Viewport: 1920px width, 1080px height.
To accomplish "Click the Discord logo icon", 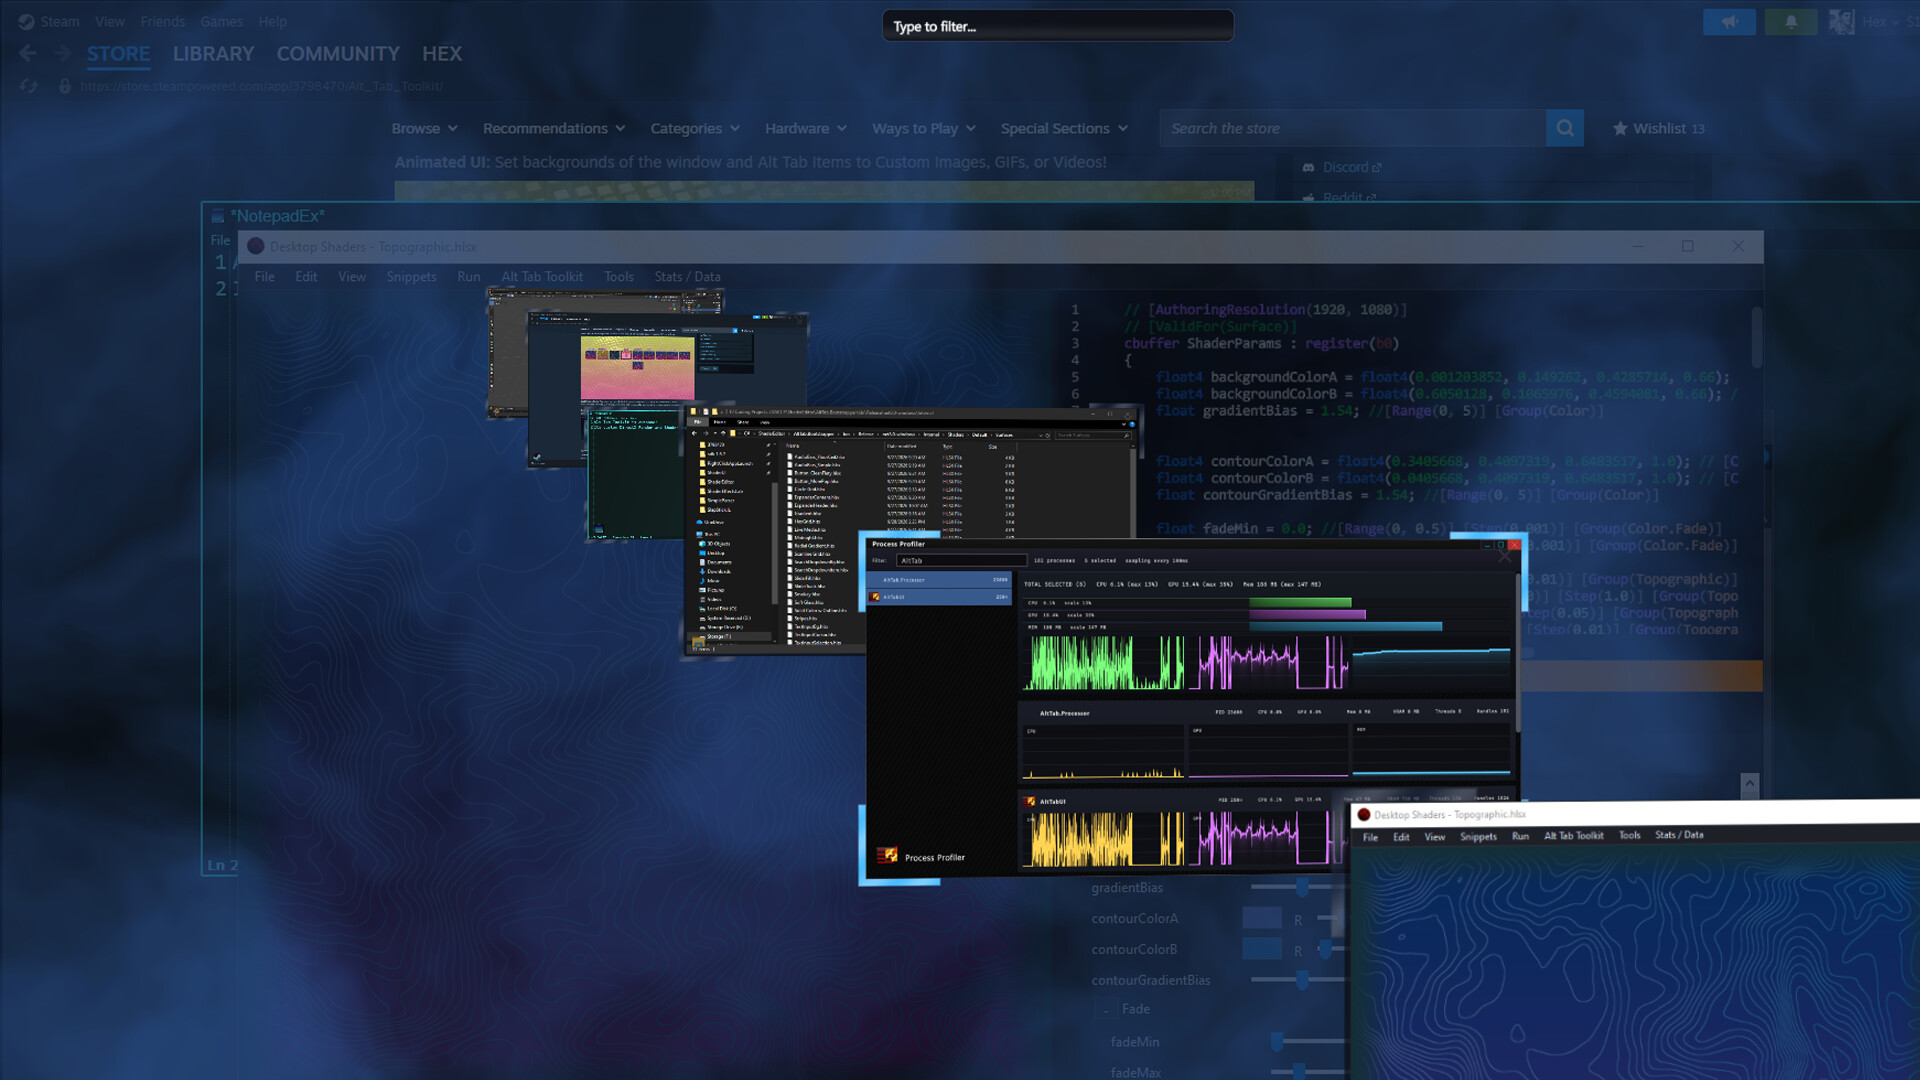I will coord(1308,167).
